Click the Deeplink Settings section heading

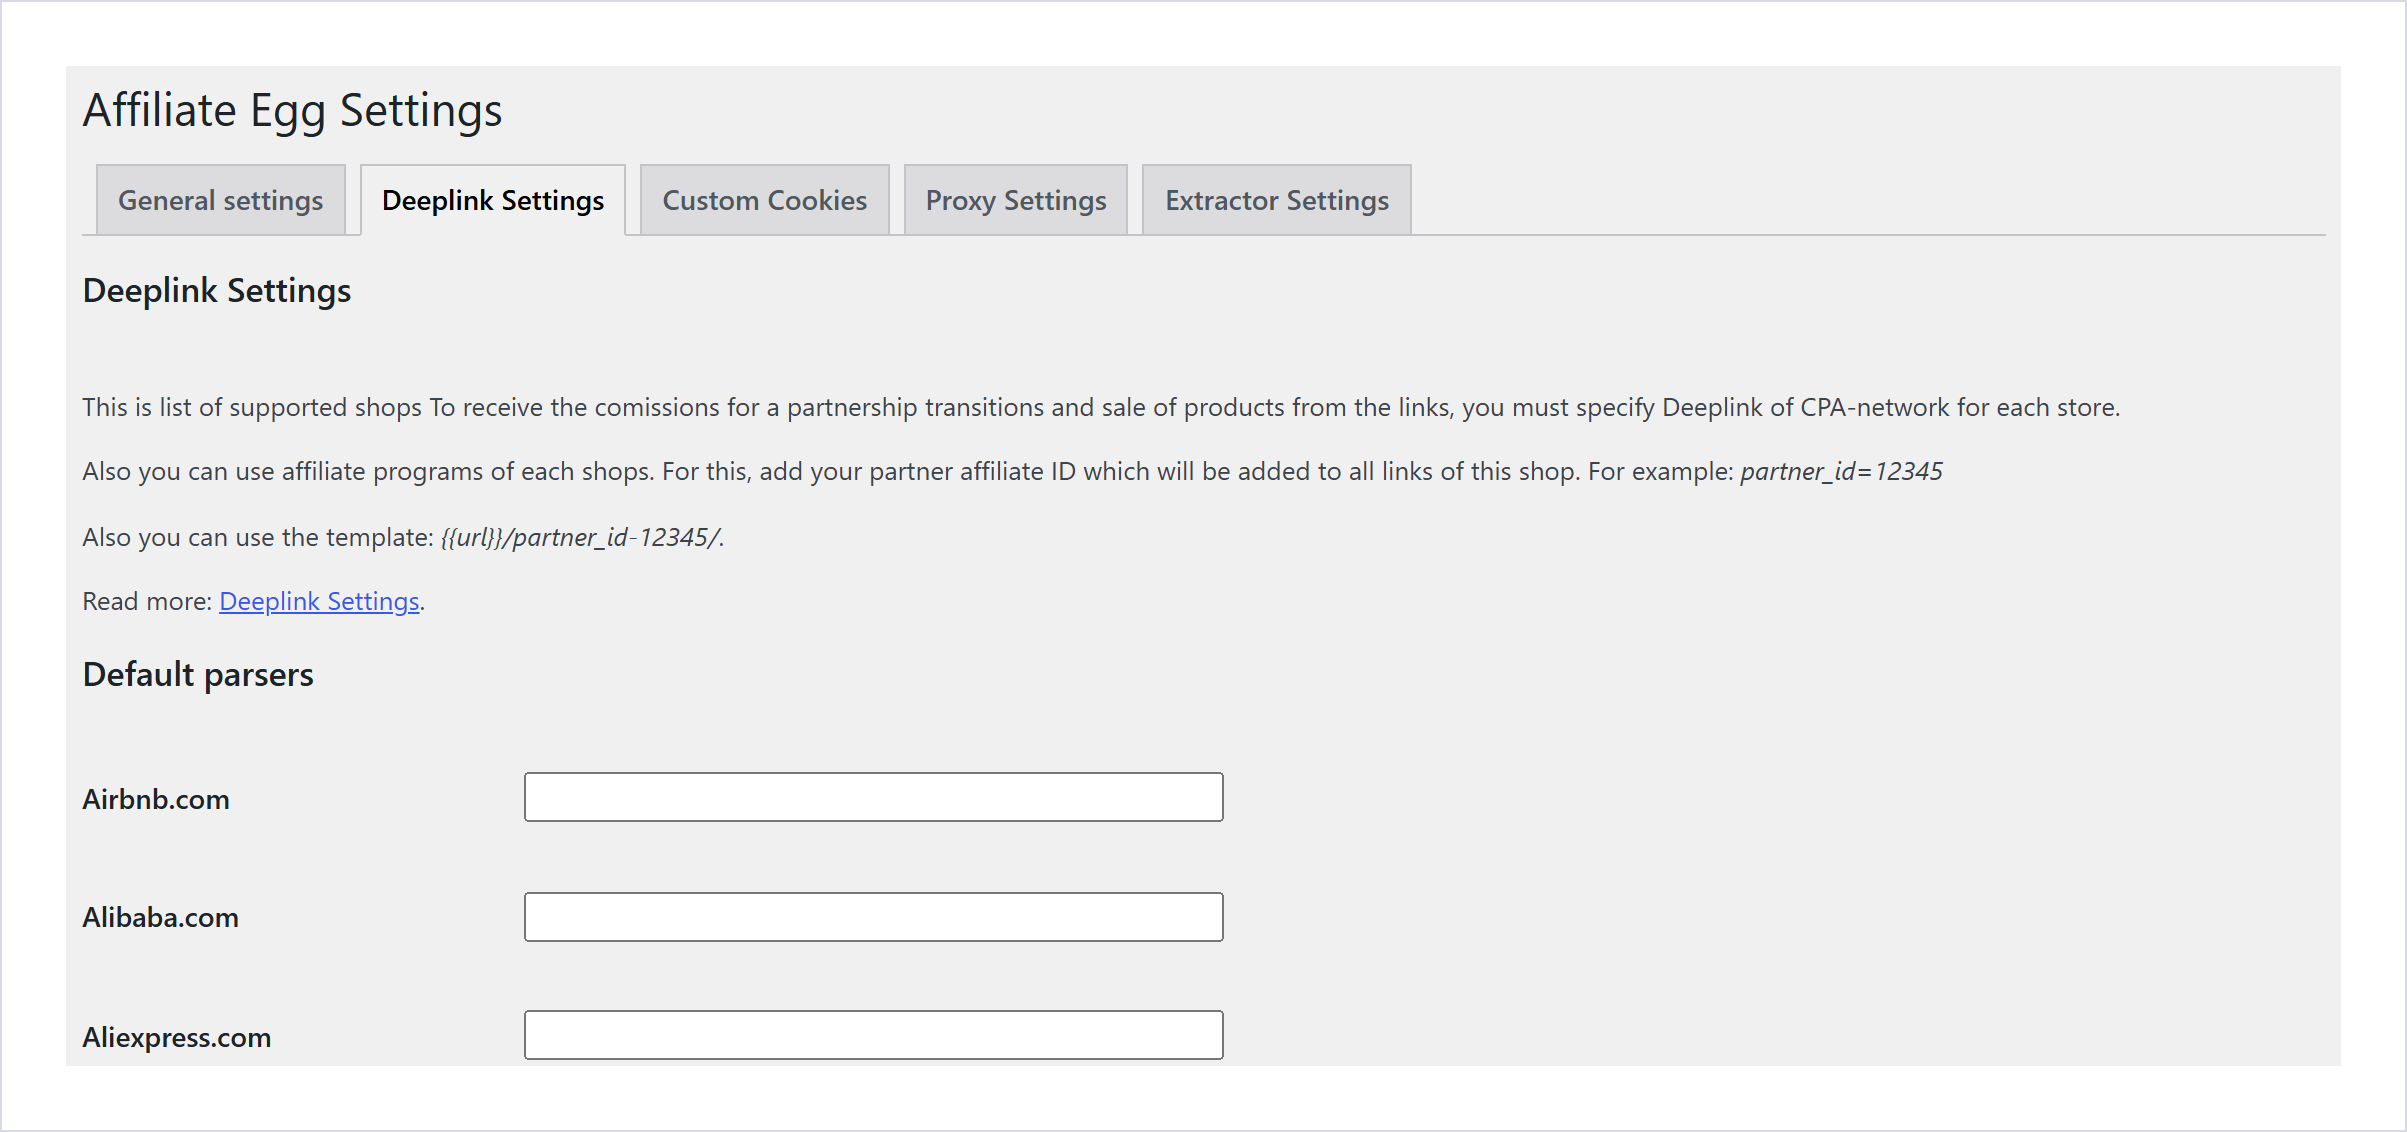(x=217, y=291)
